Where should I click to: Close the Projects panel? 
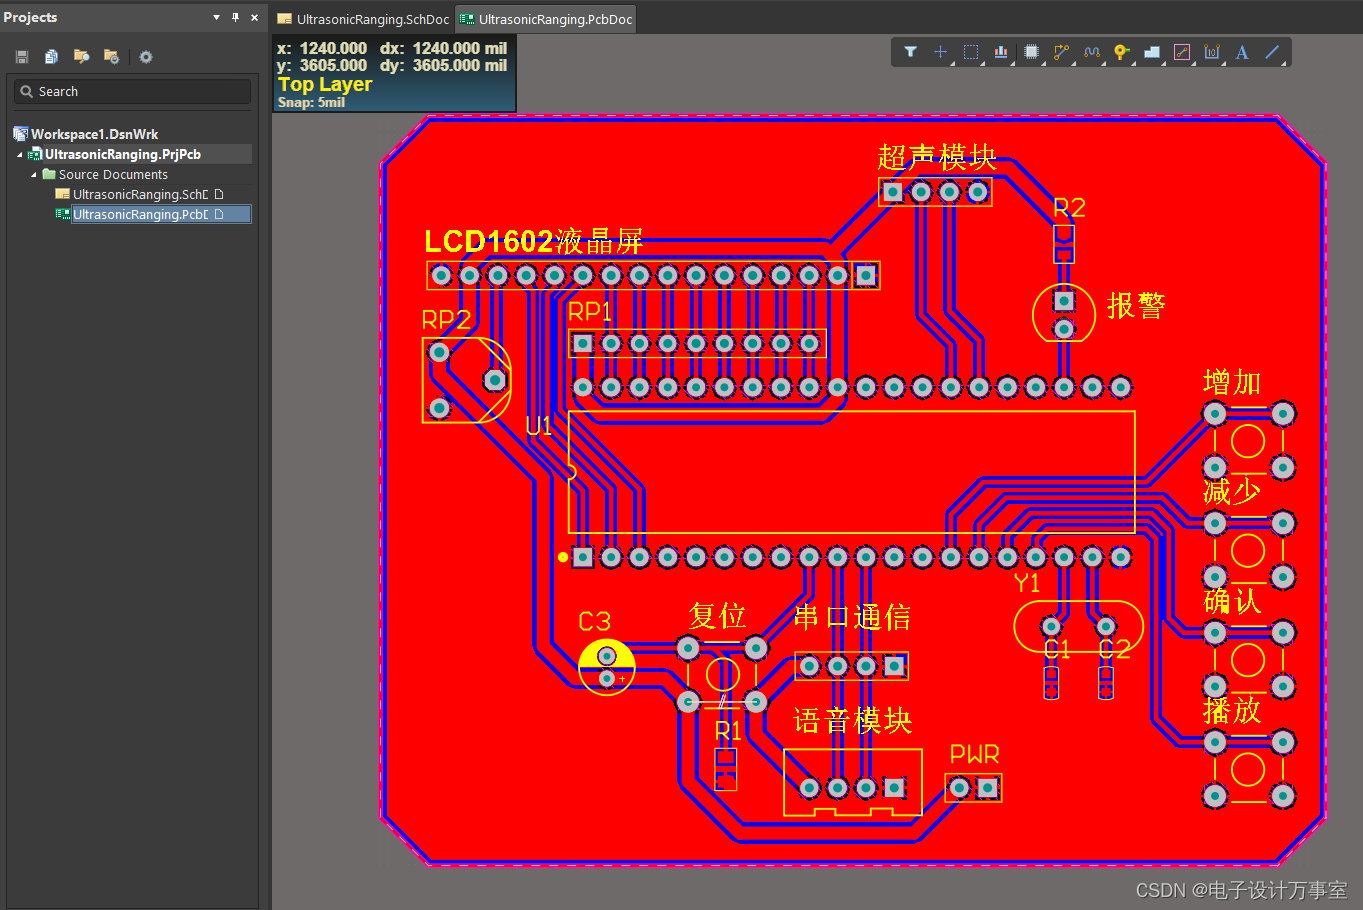point(254,17)
